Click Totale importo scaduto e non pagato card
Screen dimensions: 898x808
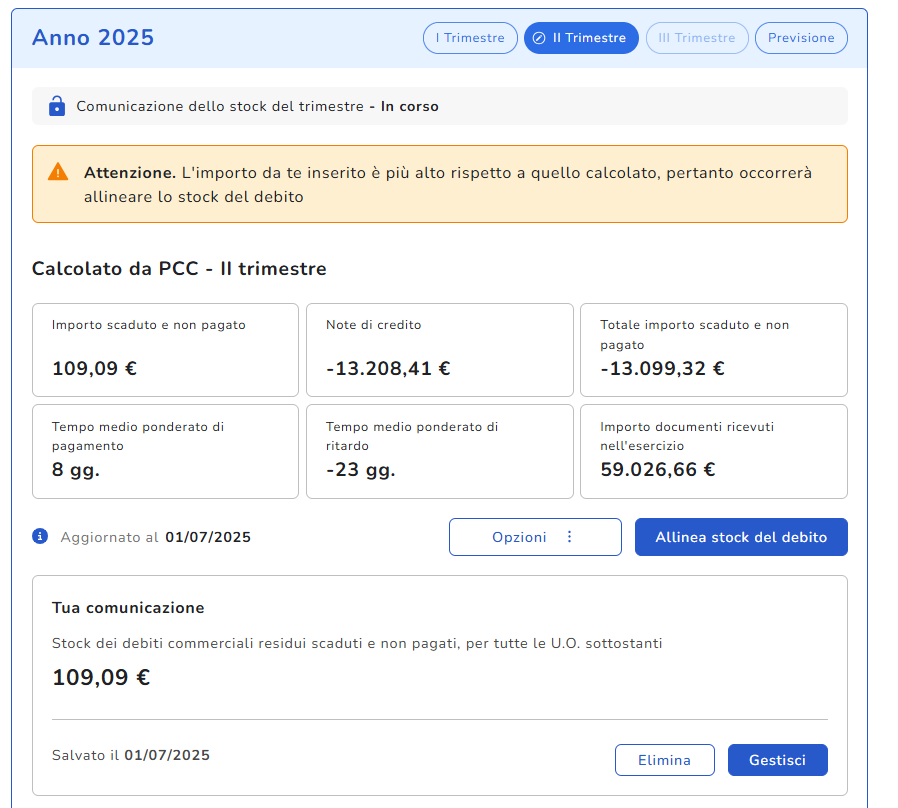pos(713,350)
